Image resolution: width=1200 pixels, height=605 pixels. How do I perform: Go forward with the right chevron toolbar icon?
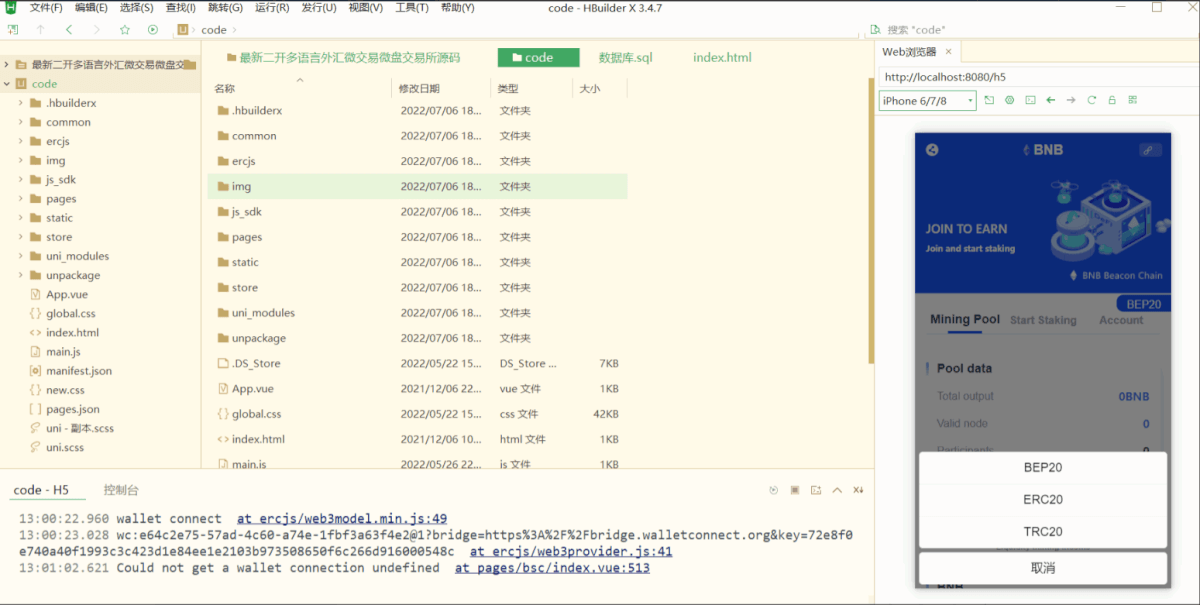pos(97,30)
